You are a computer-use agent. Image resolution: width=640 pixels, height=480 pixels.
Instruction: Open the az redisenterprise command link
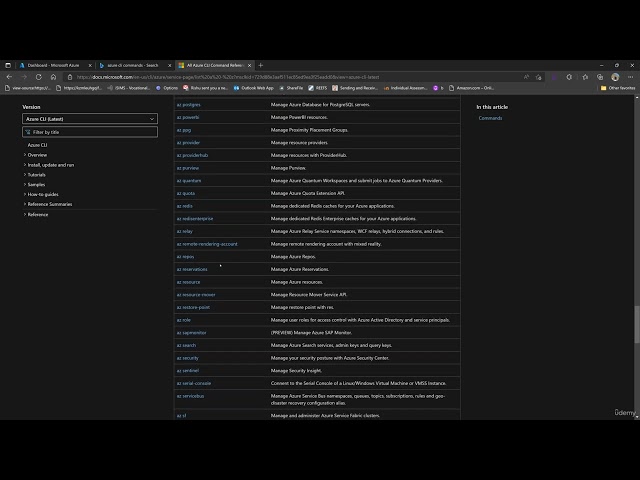(195, 218)
